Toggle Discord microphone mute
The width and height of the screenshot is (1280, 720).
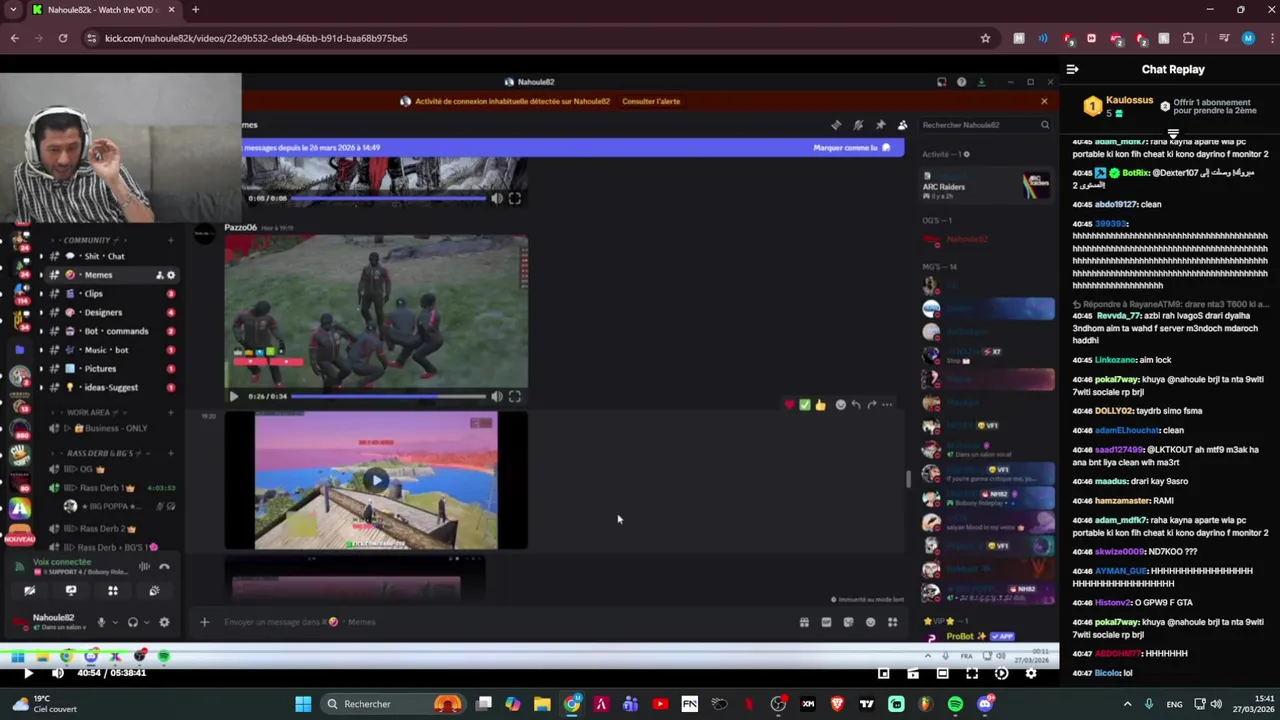(101, 622)
